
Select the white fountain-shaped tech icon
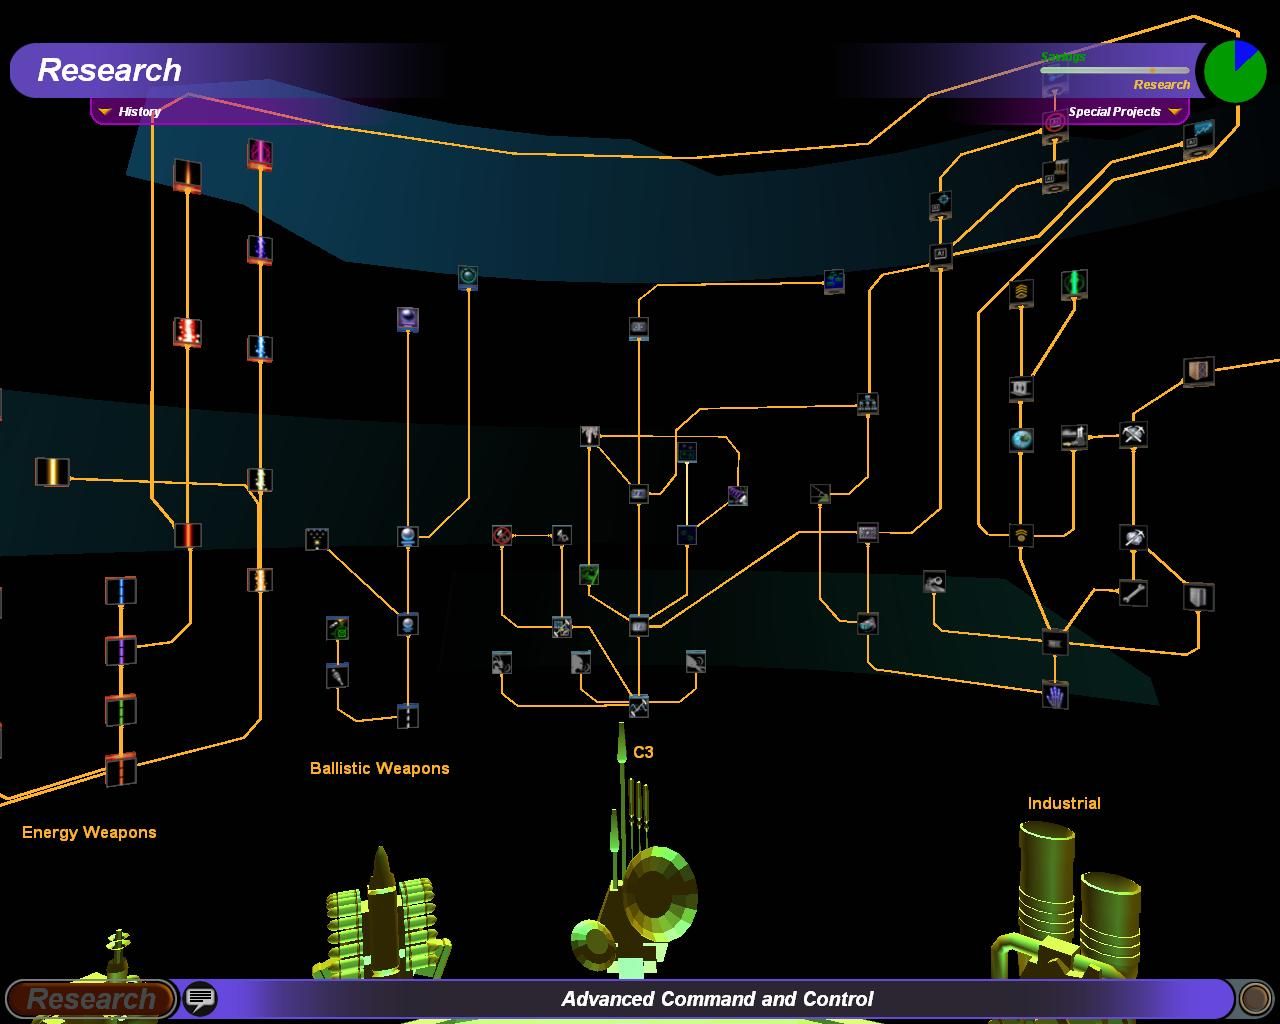[x=590, y=435]
